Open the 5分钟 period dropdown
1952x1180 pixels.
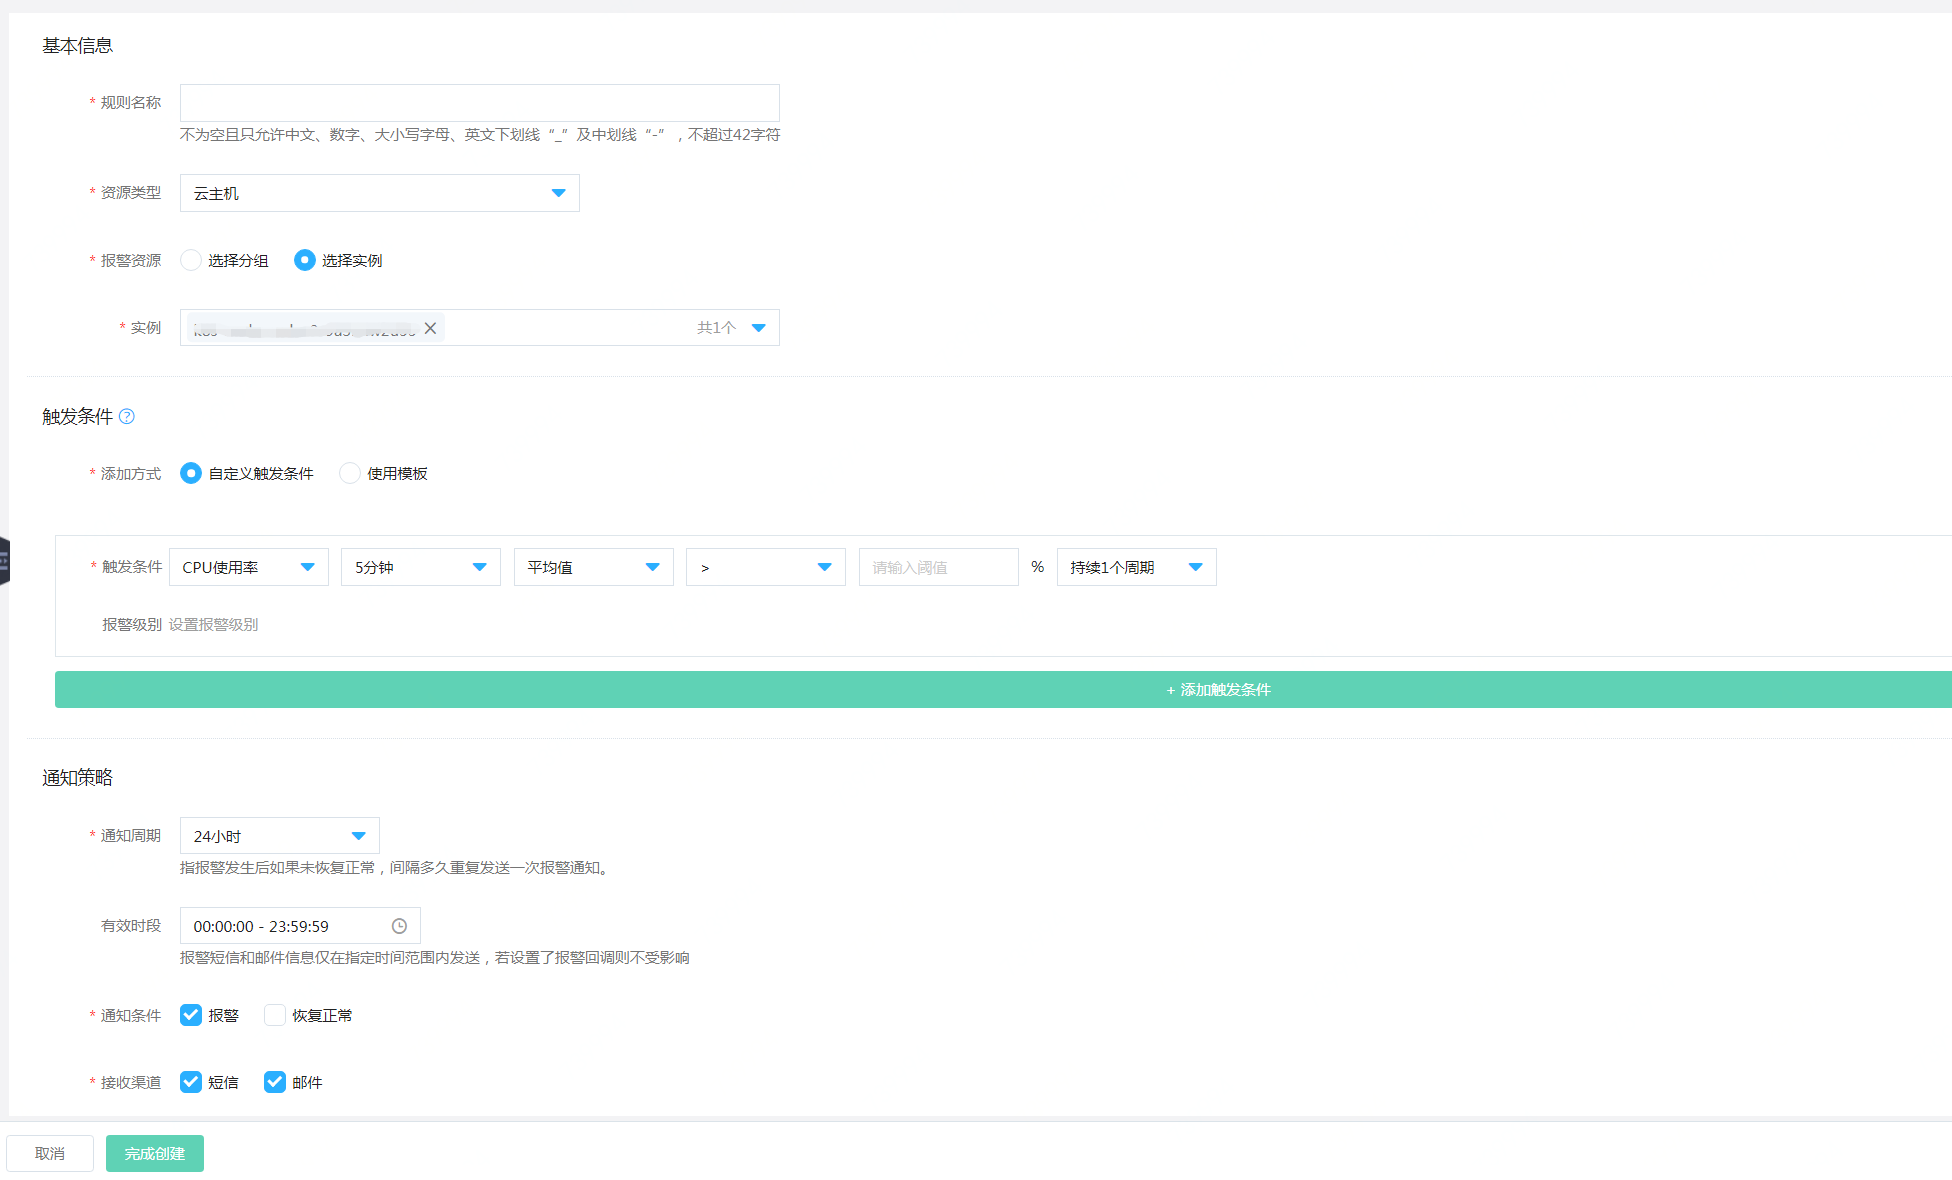coord(420,567)
